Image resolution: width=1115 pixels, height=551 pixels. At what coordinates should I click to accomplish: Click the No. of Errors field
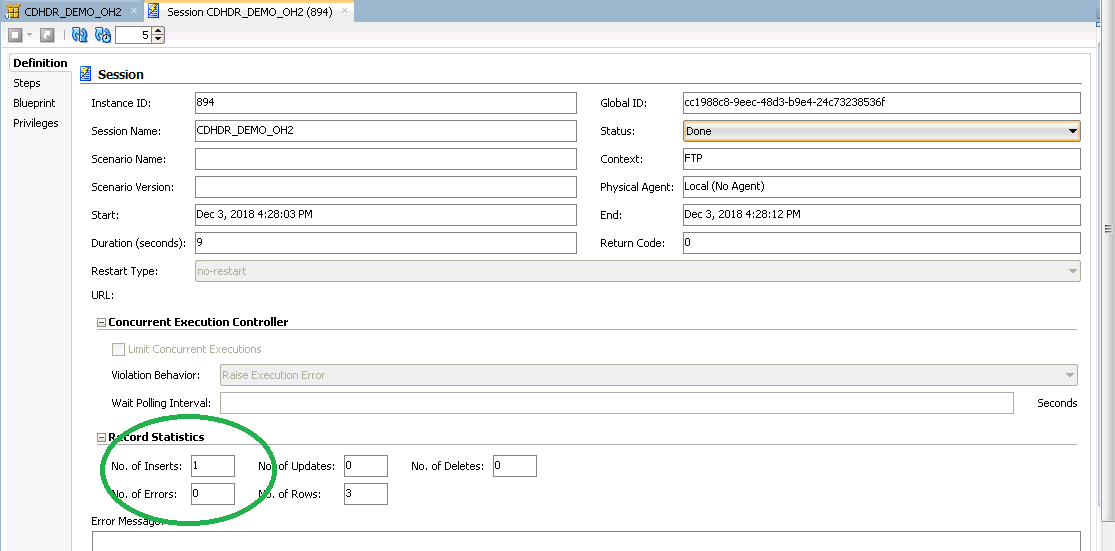(213, 493)
